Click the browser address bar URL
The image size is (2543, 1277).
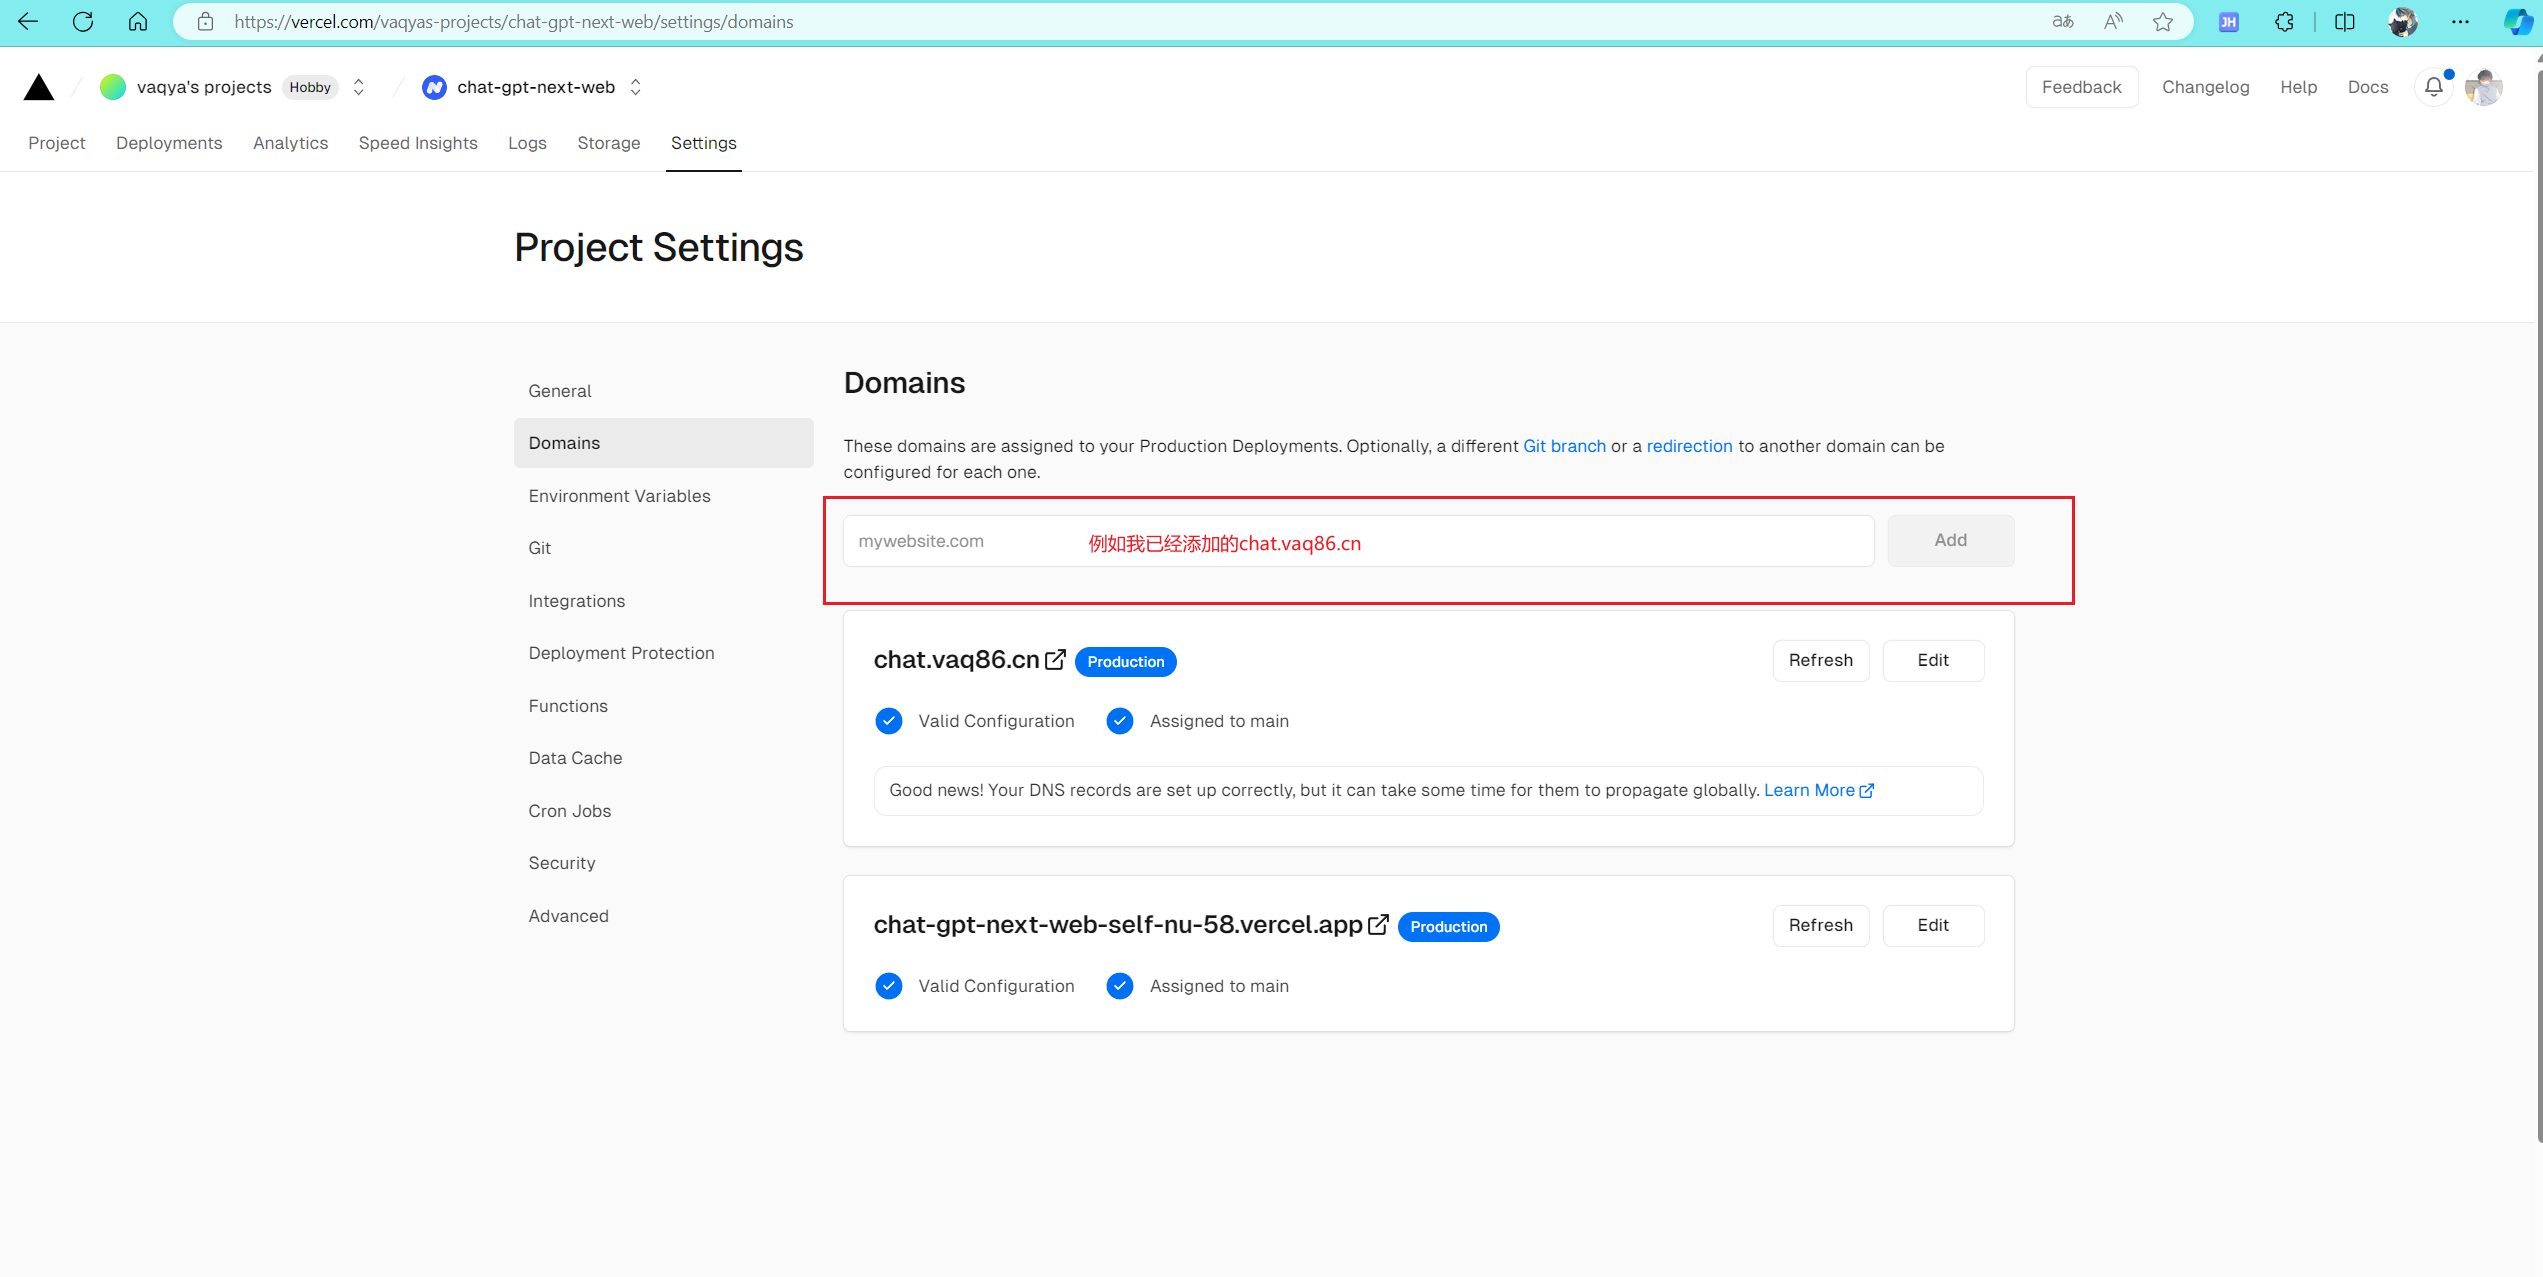tap(514, 21)
